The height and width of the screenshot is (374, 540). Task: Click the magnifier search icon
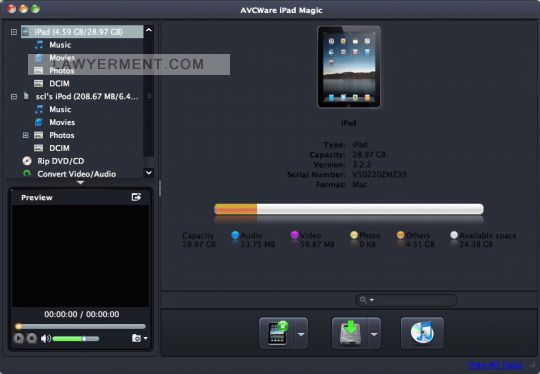[363, 300]
